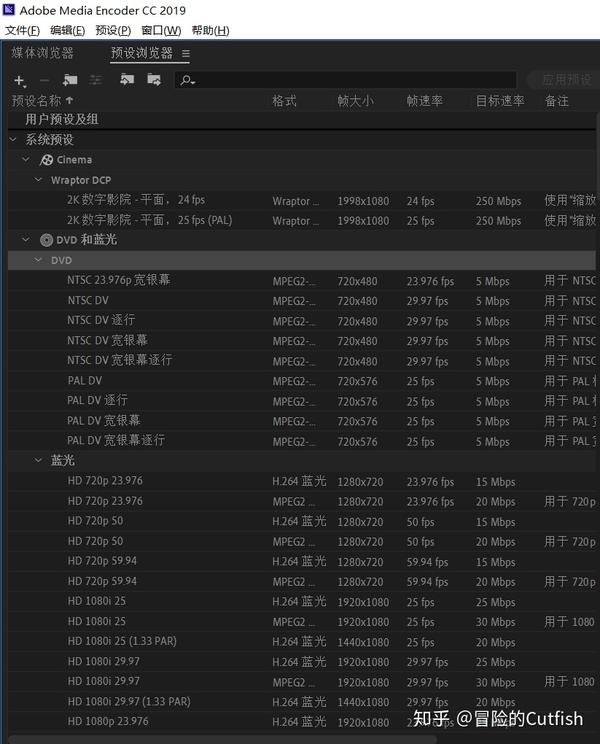Click the preset settings sliders icon
600x744 pixels.
96,80
